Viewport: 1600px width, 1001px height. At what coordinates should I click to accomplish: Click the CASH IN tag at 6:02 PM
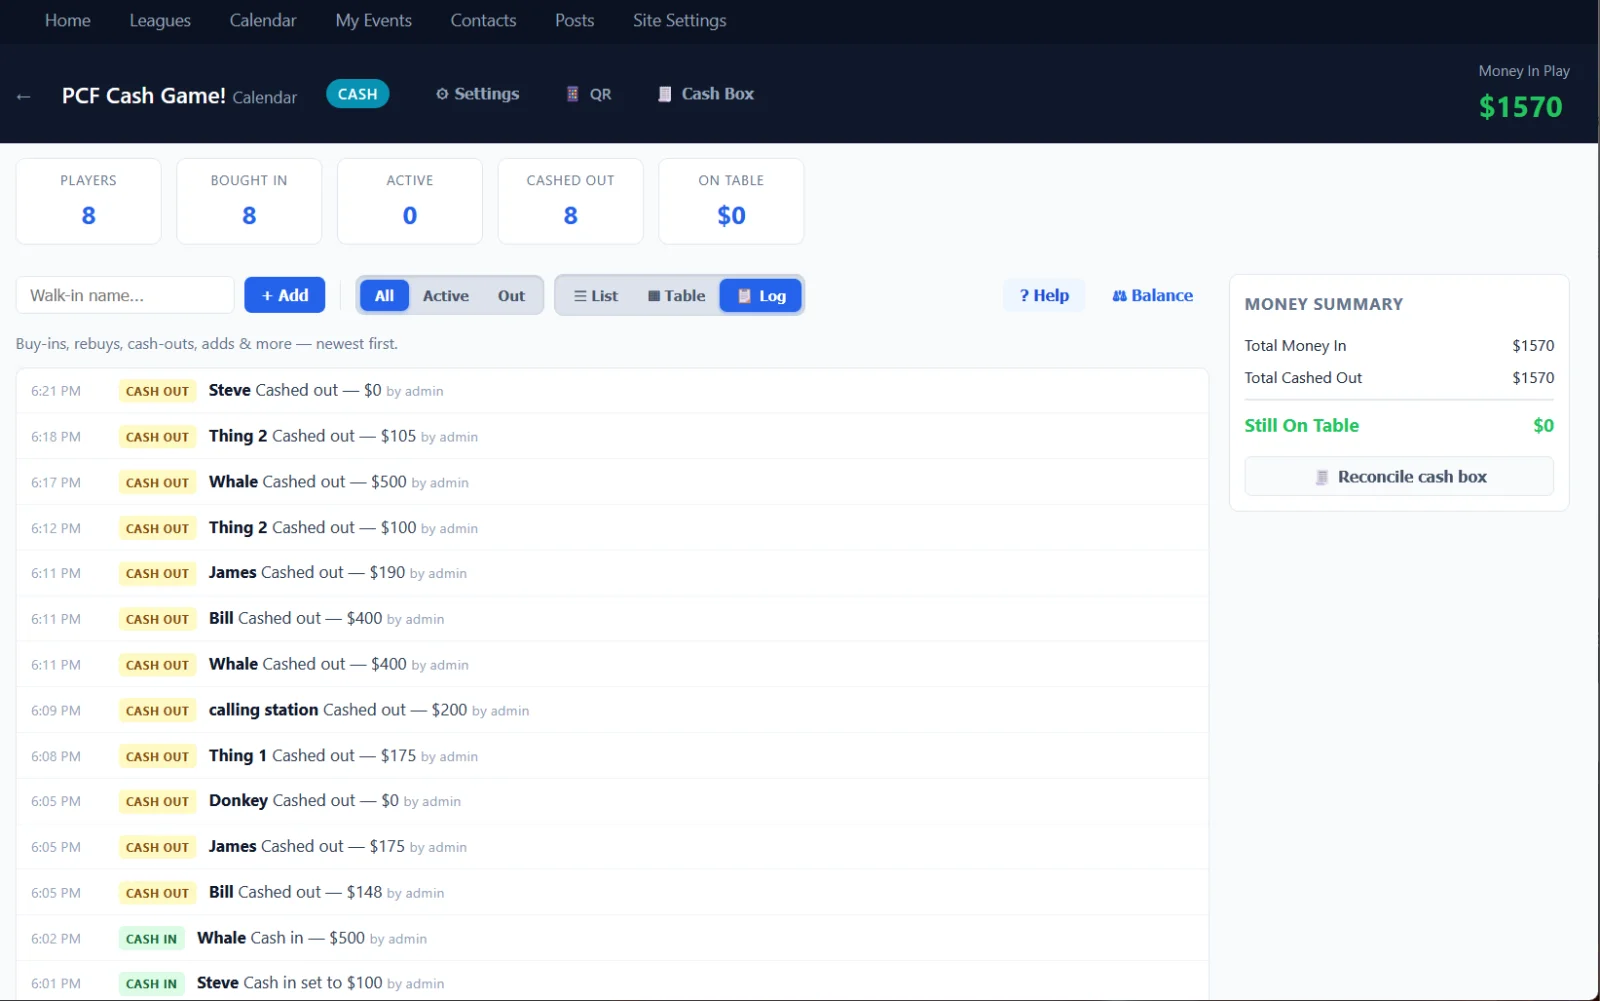pyautogui.click(x=151, y=939)
